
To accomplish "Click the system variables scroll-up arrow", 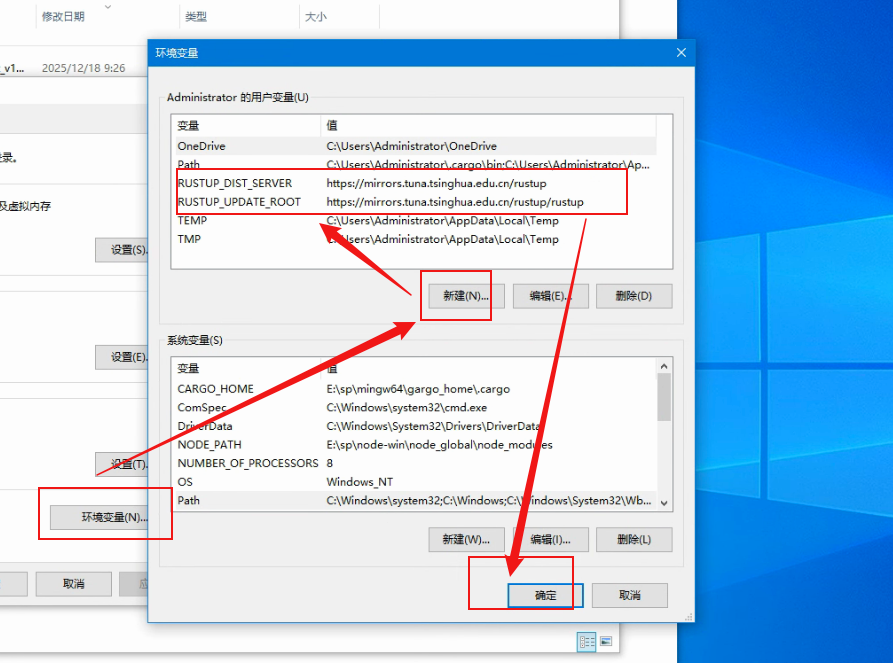I will [664, 366].
